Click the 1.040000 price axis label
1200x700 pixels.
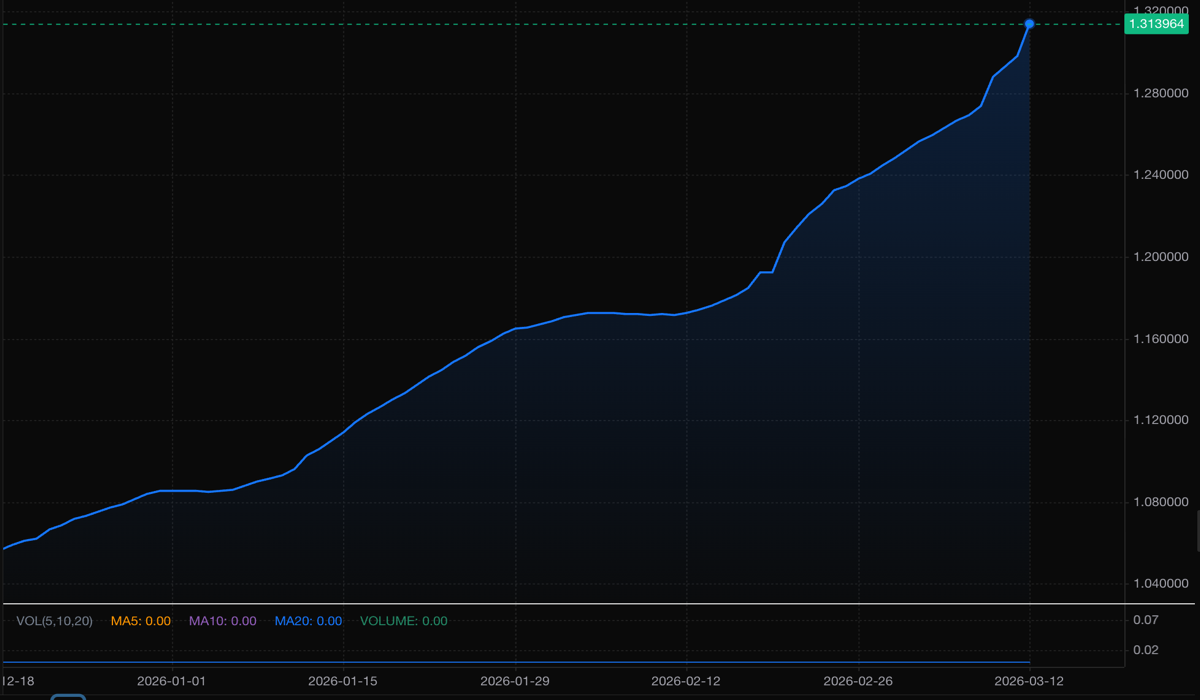(1158, 583)
